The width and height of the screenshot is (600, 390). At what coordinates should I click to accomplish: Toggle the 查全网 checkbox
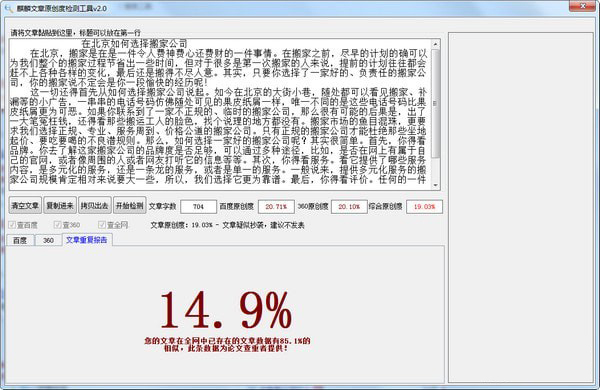(113, 225)
